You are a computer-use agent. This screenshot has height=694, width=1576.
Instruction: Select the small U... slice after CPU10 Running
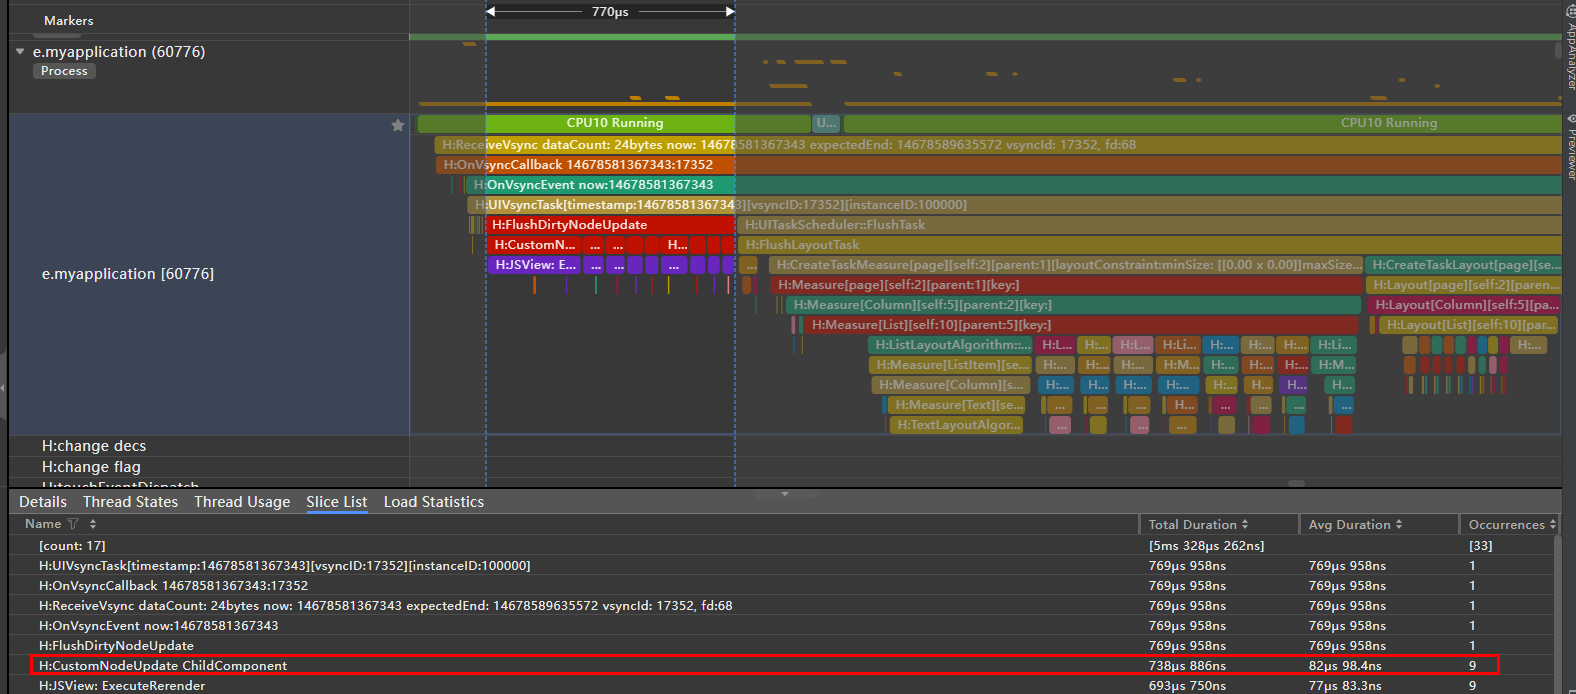tap(826, 123)
